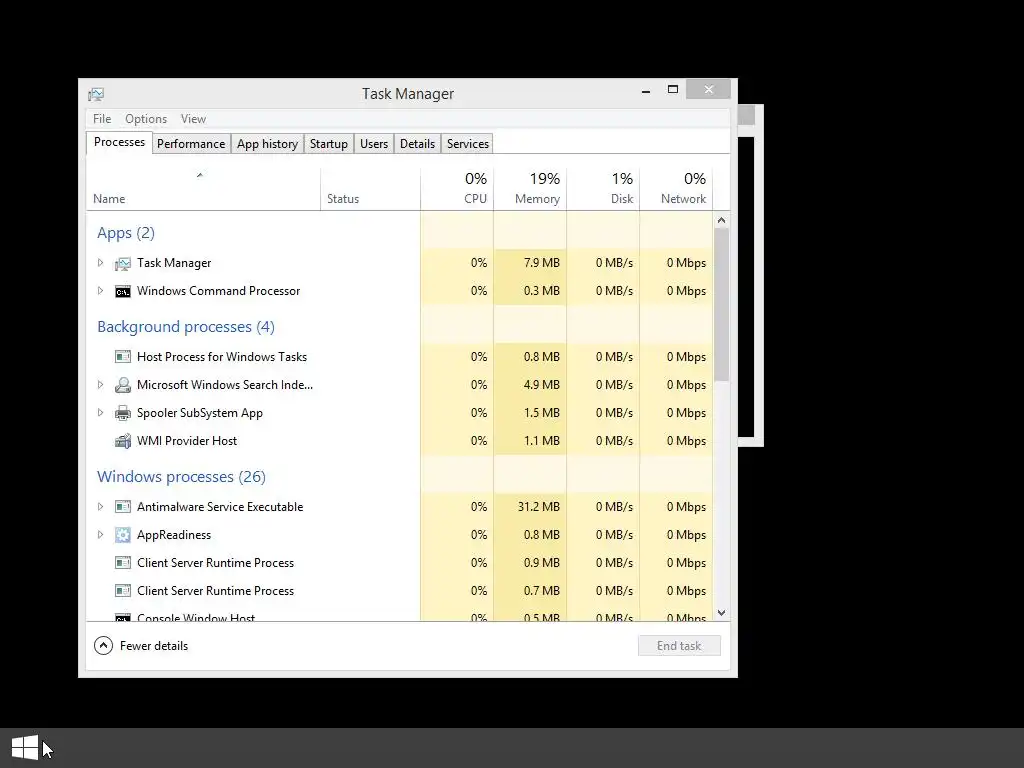Click the AppReadiness gear icon
Screen dimensions: 1024x768
(x=123, y=535)
